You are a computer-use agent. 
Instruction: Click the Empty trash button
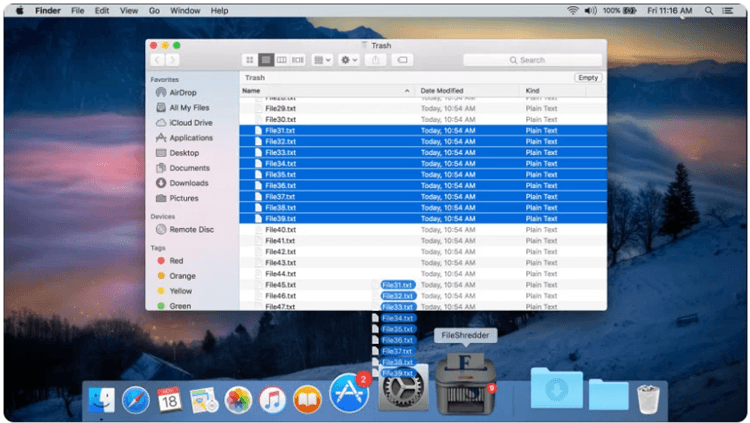588,77
